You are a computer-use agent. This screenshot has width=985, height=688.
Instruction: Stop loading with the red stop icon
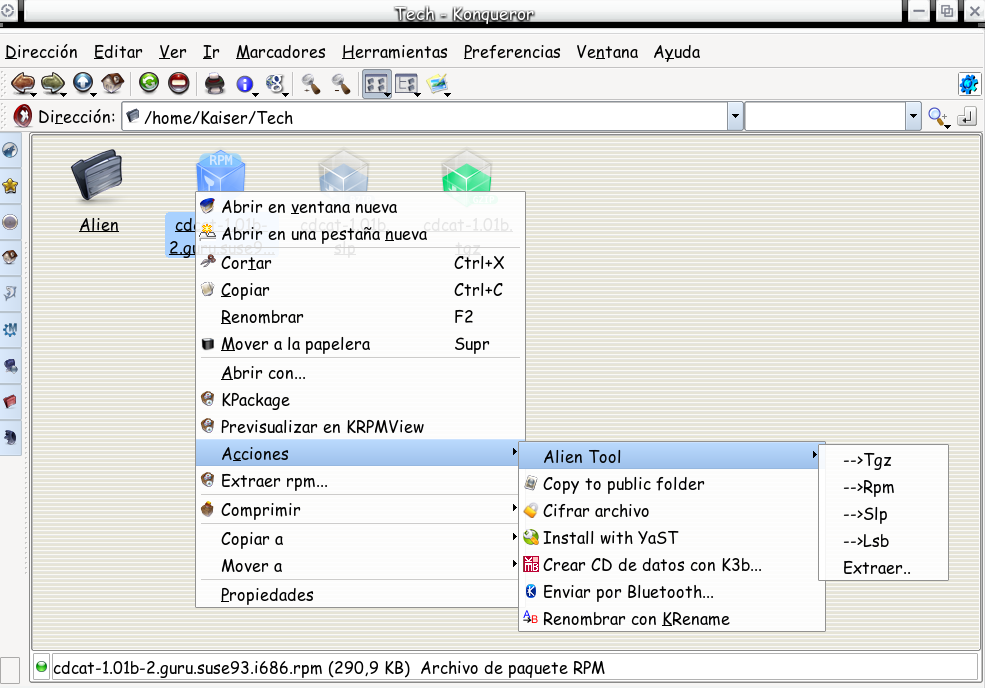coord(179,83)
